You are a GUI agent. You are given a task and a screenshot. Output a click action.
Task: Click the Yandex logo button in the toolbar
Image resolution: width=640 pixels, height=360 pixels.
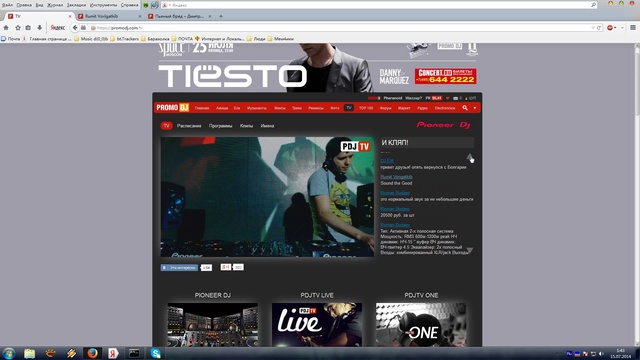[58, 28]
